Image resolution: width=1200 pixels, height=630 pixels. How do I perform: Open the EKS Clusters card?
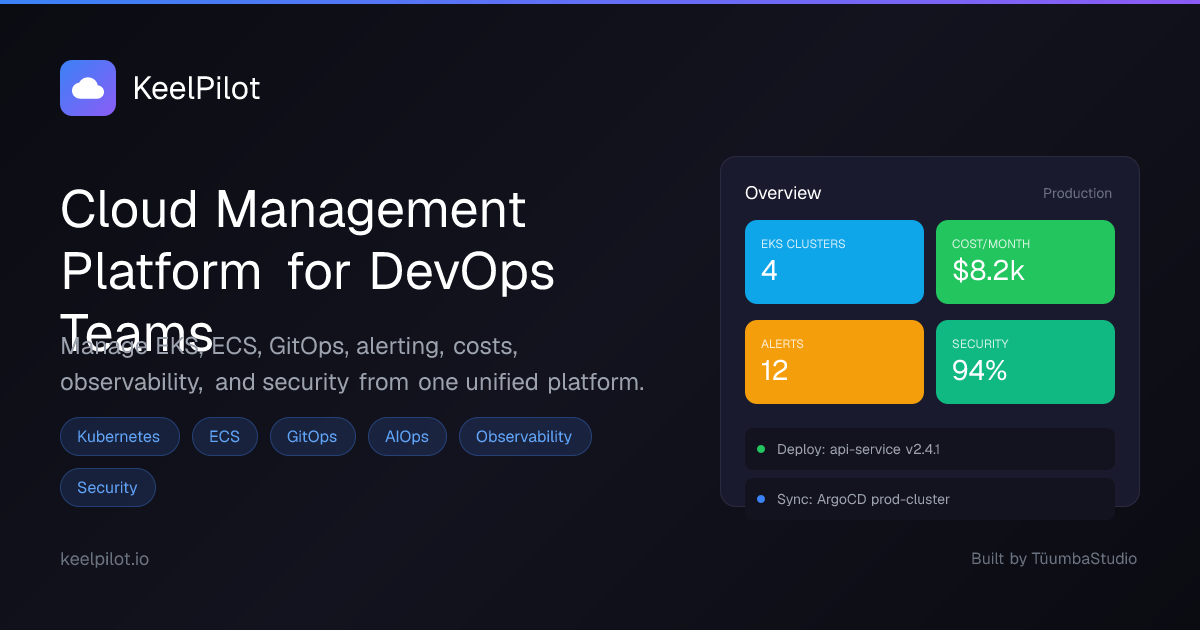(834, 262)
